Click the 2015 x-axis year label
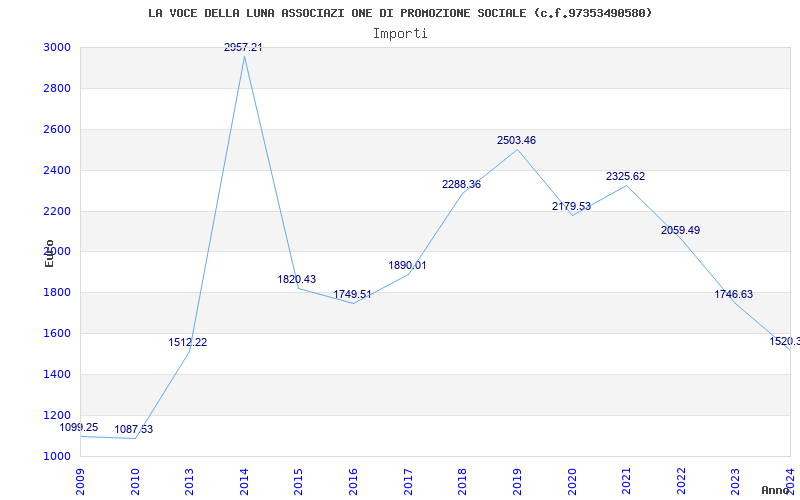 coord(299,482)
